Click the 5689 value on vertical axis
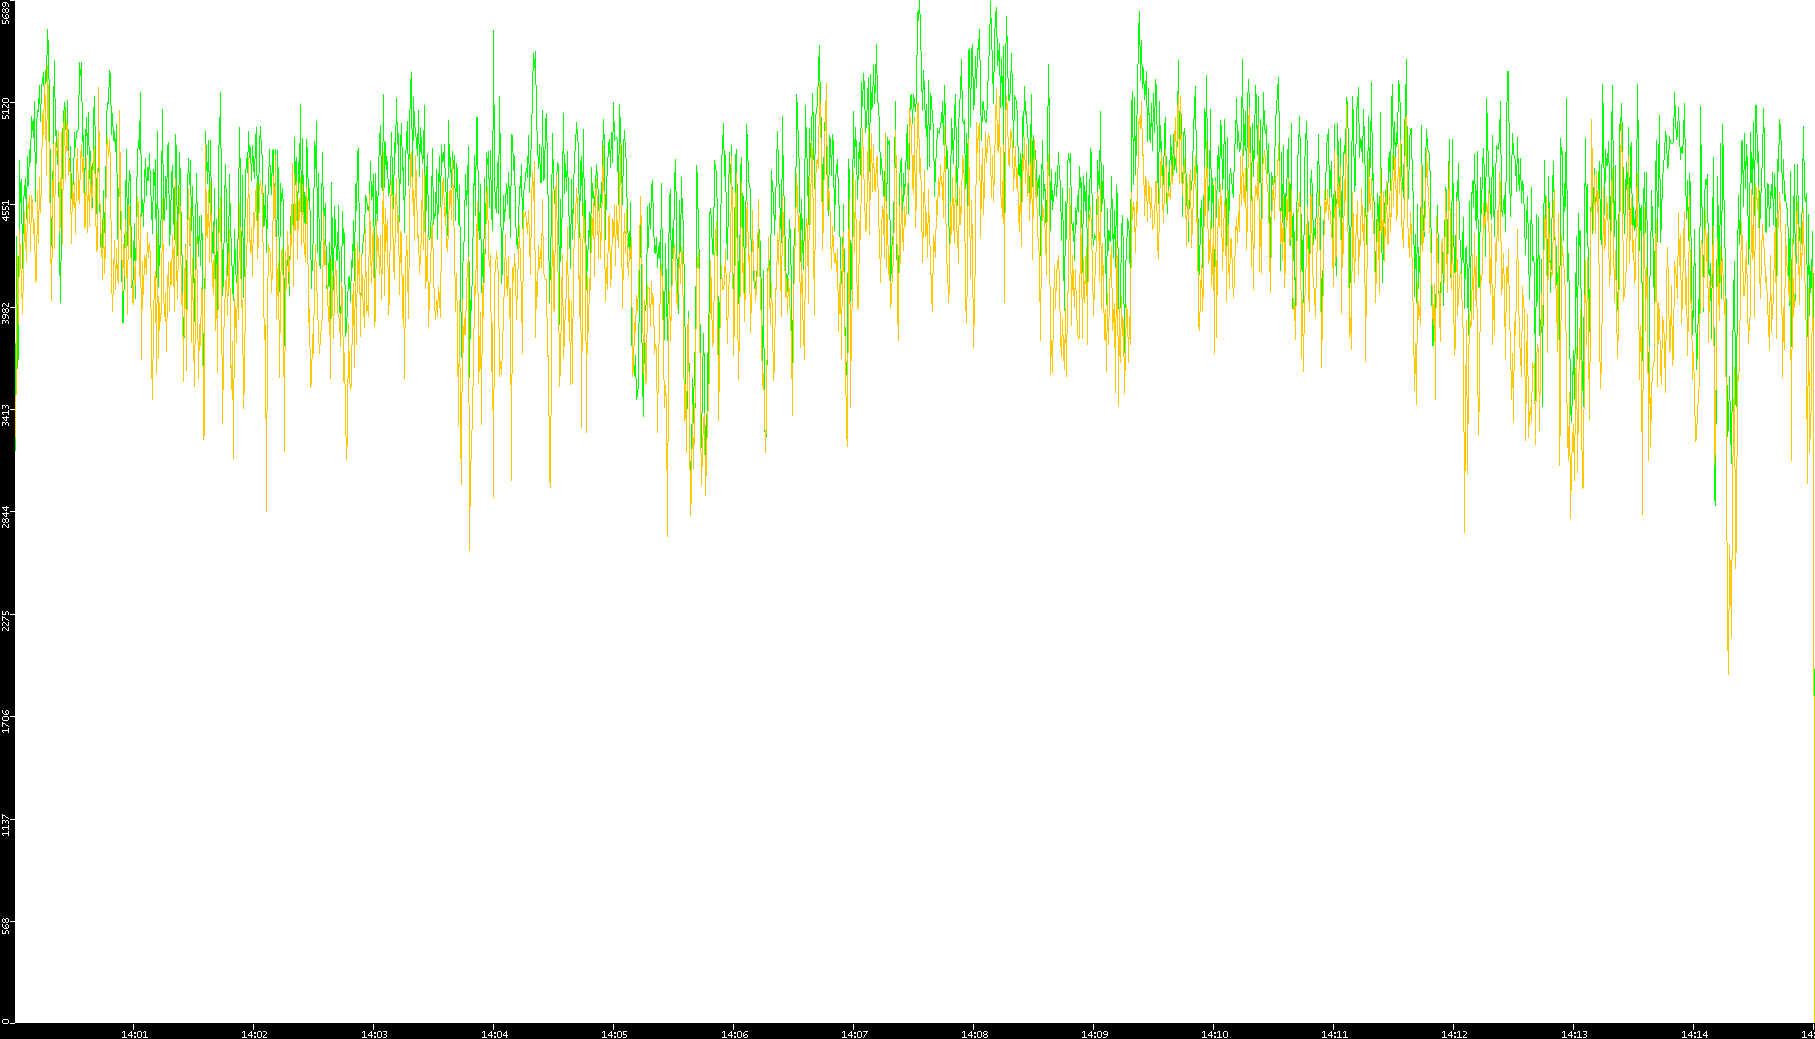Viewport: 1815px width, 1039px height. 6,14
